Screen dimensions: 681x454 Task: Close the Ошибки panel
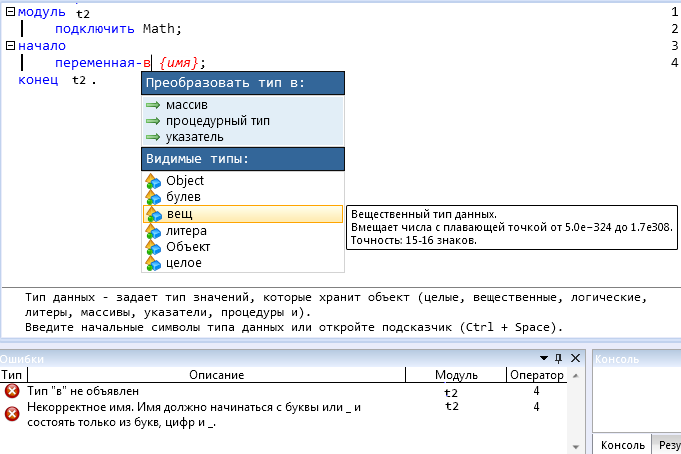coord(575,358)
